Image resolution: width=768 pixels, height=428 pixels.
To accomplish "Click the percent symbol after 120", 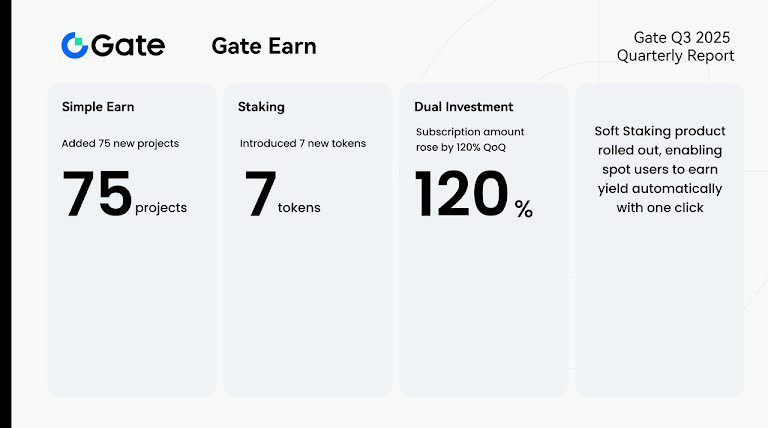I will pos(523,209).
